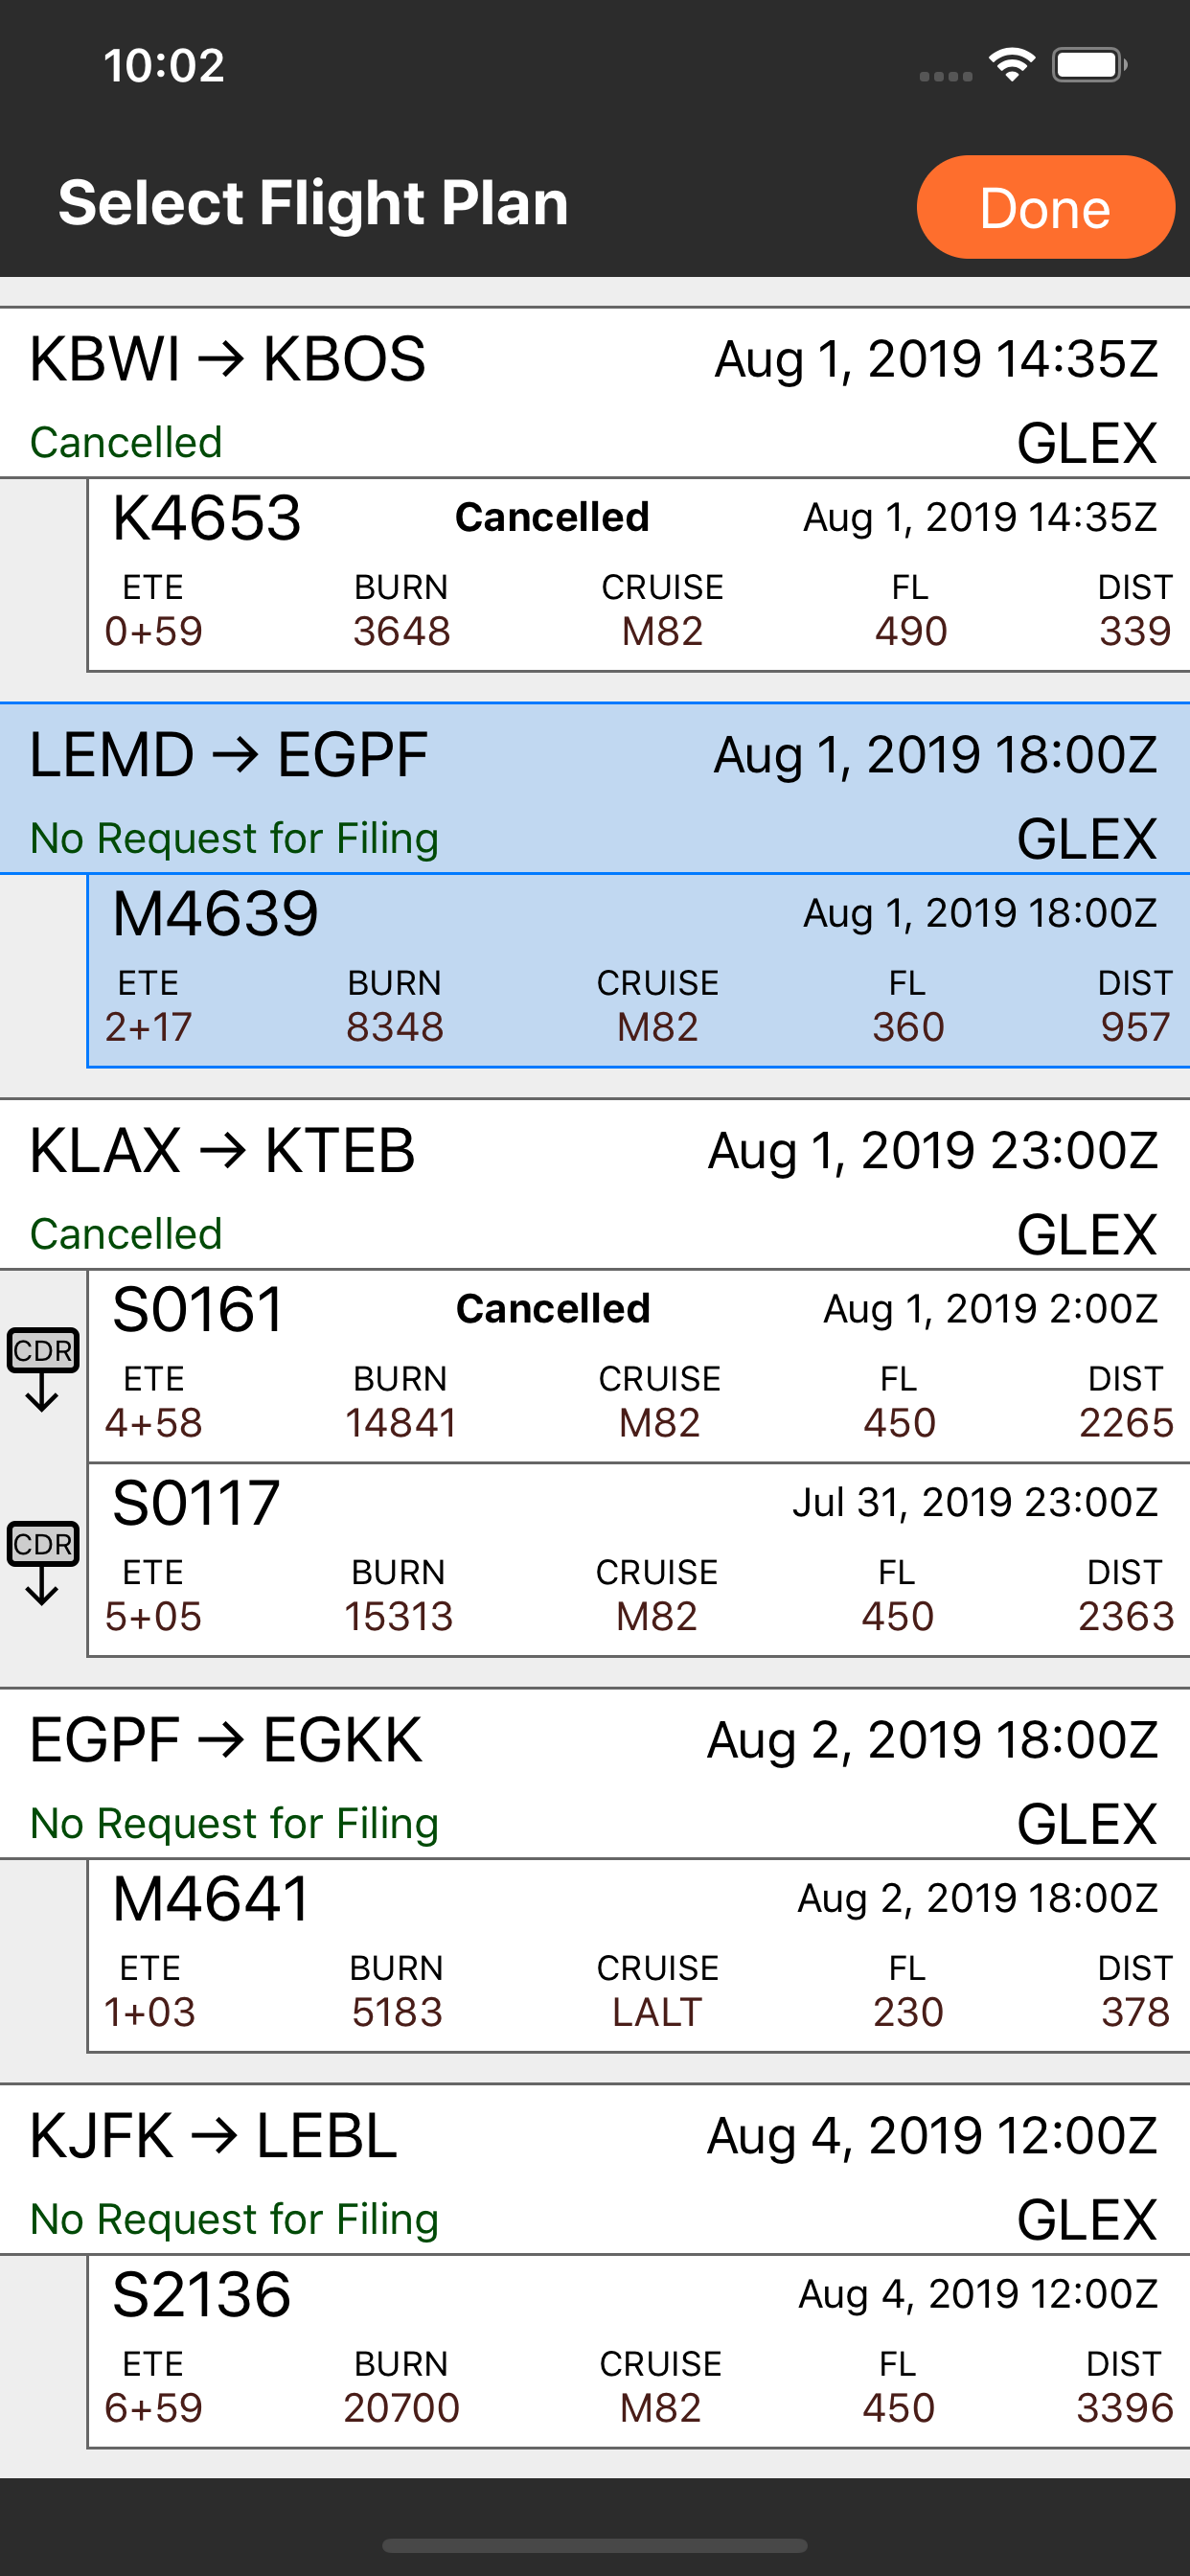Choose flight plan M4641
This screenshot has height=2576, width=1190.
[x=638, y=1956]
